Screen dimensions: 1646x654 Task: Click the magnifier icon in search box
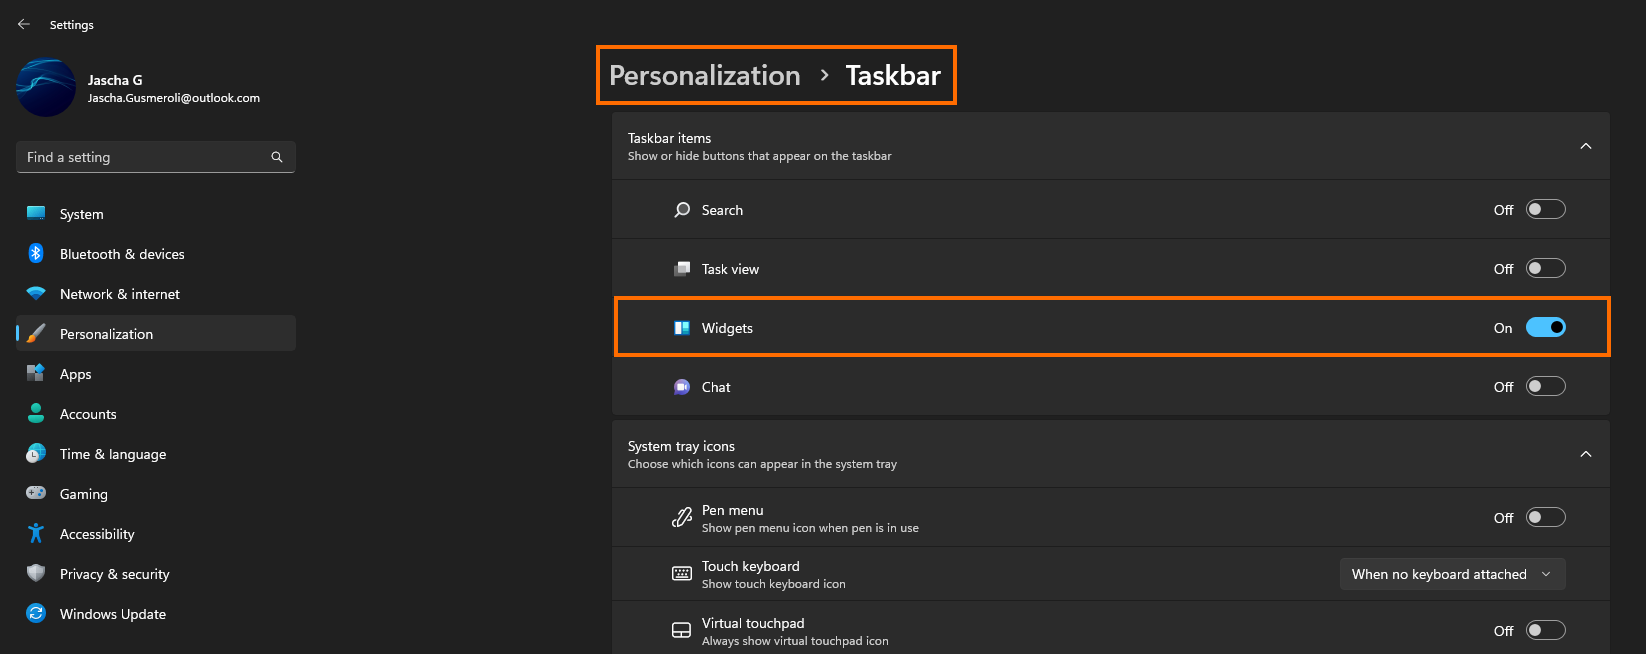coord(277,157)
